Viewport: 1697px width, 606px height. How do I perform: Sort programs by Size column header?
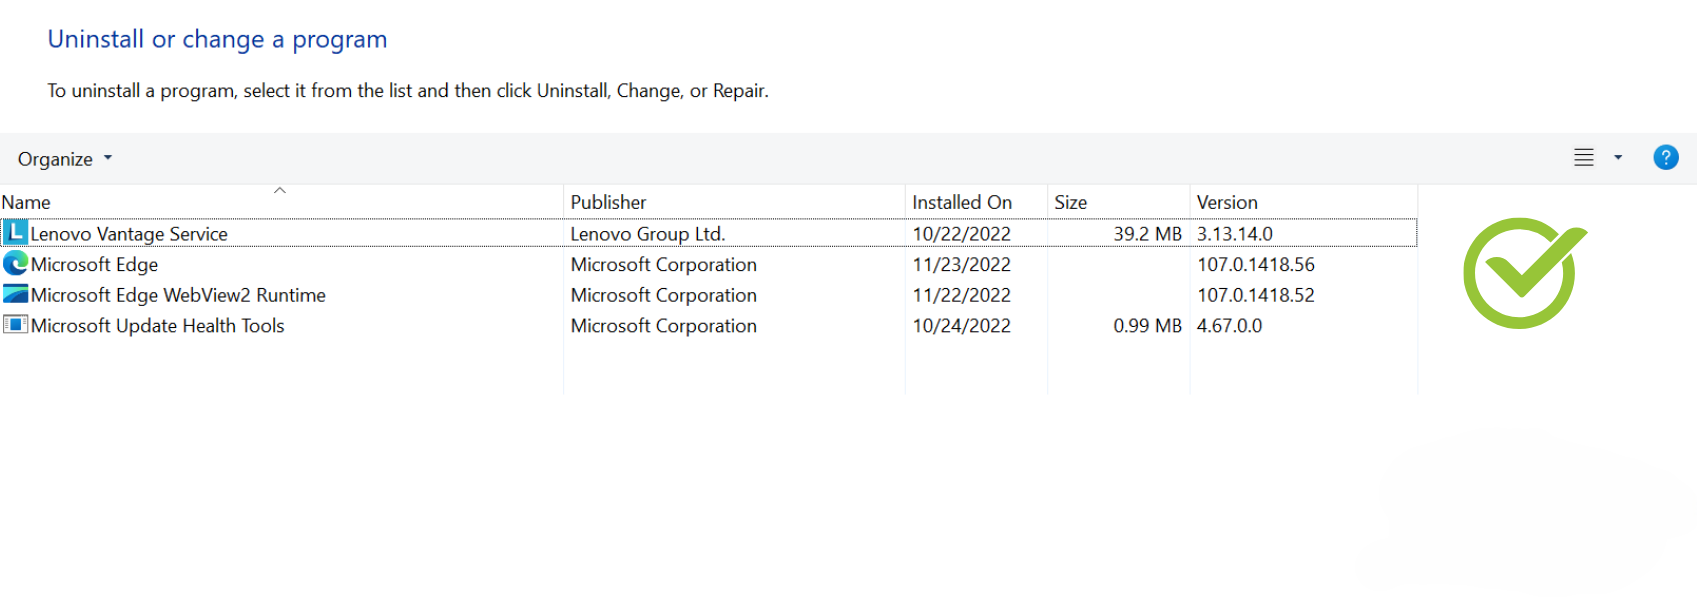[1070, 203]
